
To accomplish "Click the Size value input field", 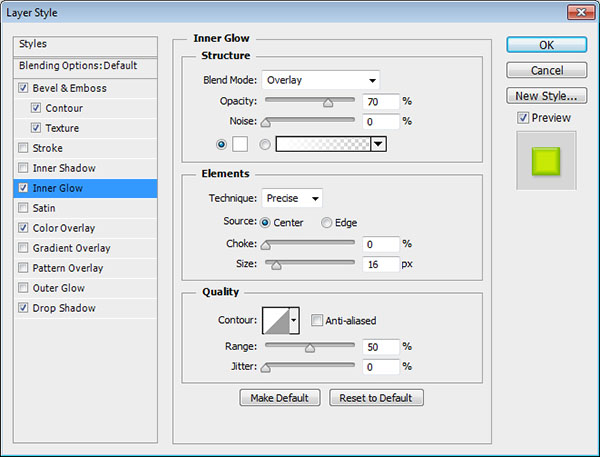I will [x=380, y=265].
